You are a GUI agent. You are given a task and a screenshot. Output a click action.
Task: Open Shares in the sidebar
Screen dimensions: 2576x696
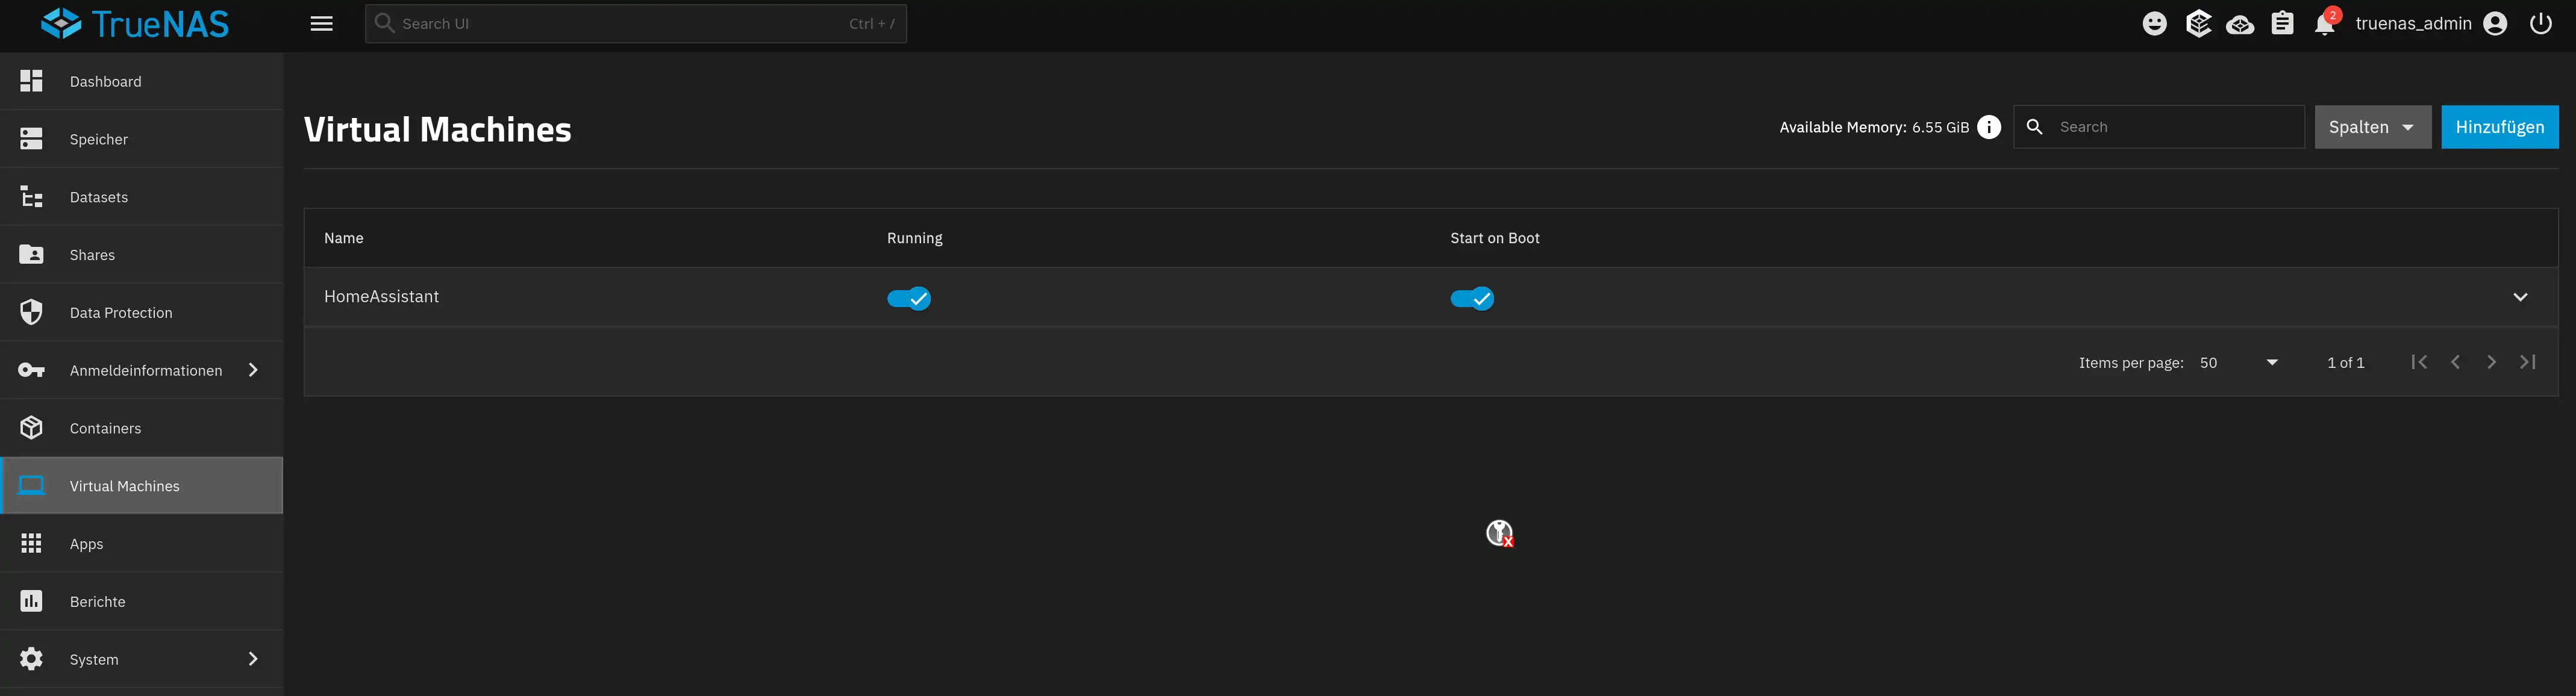(142, 255)
